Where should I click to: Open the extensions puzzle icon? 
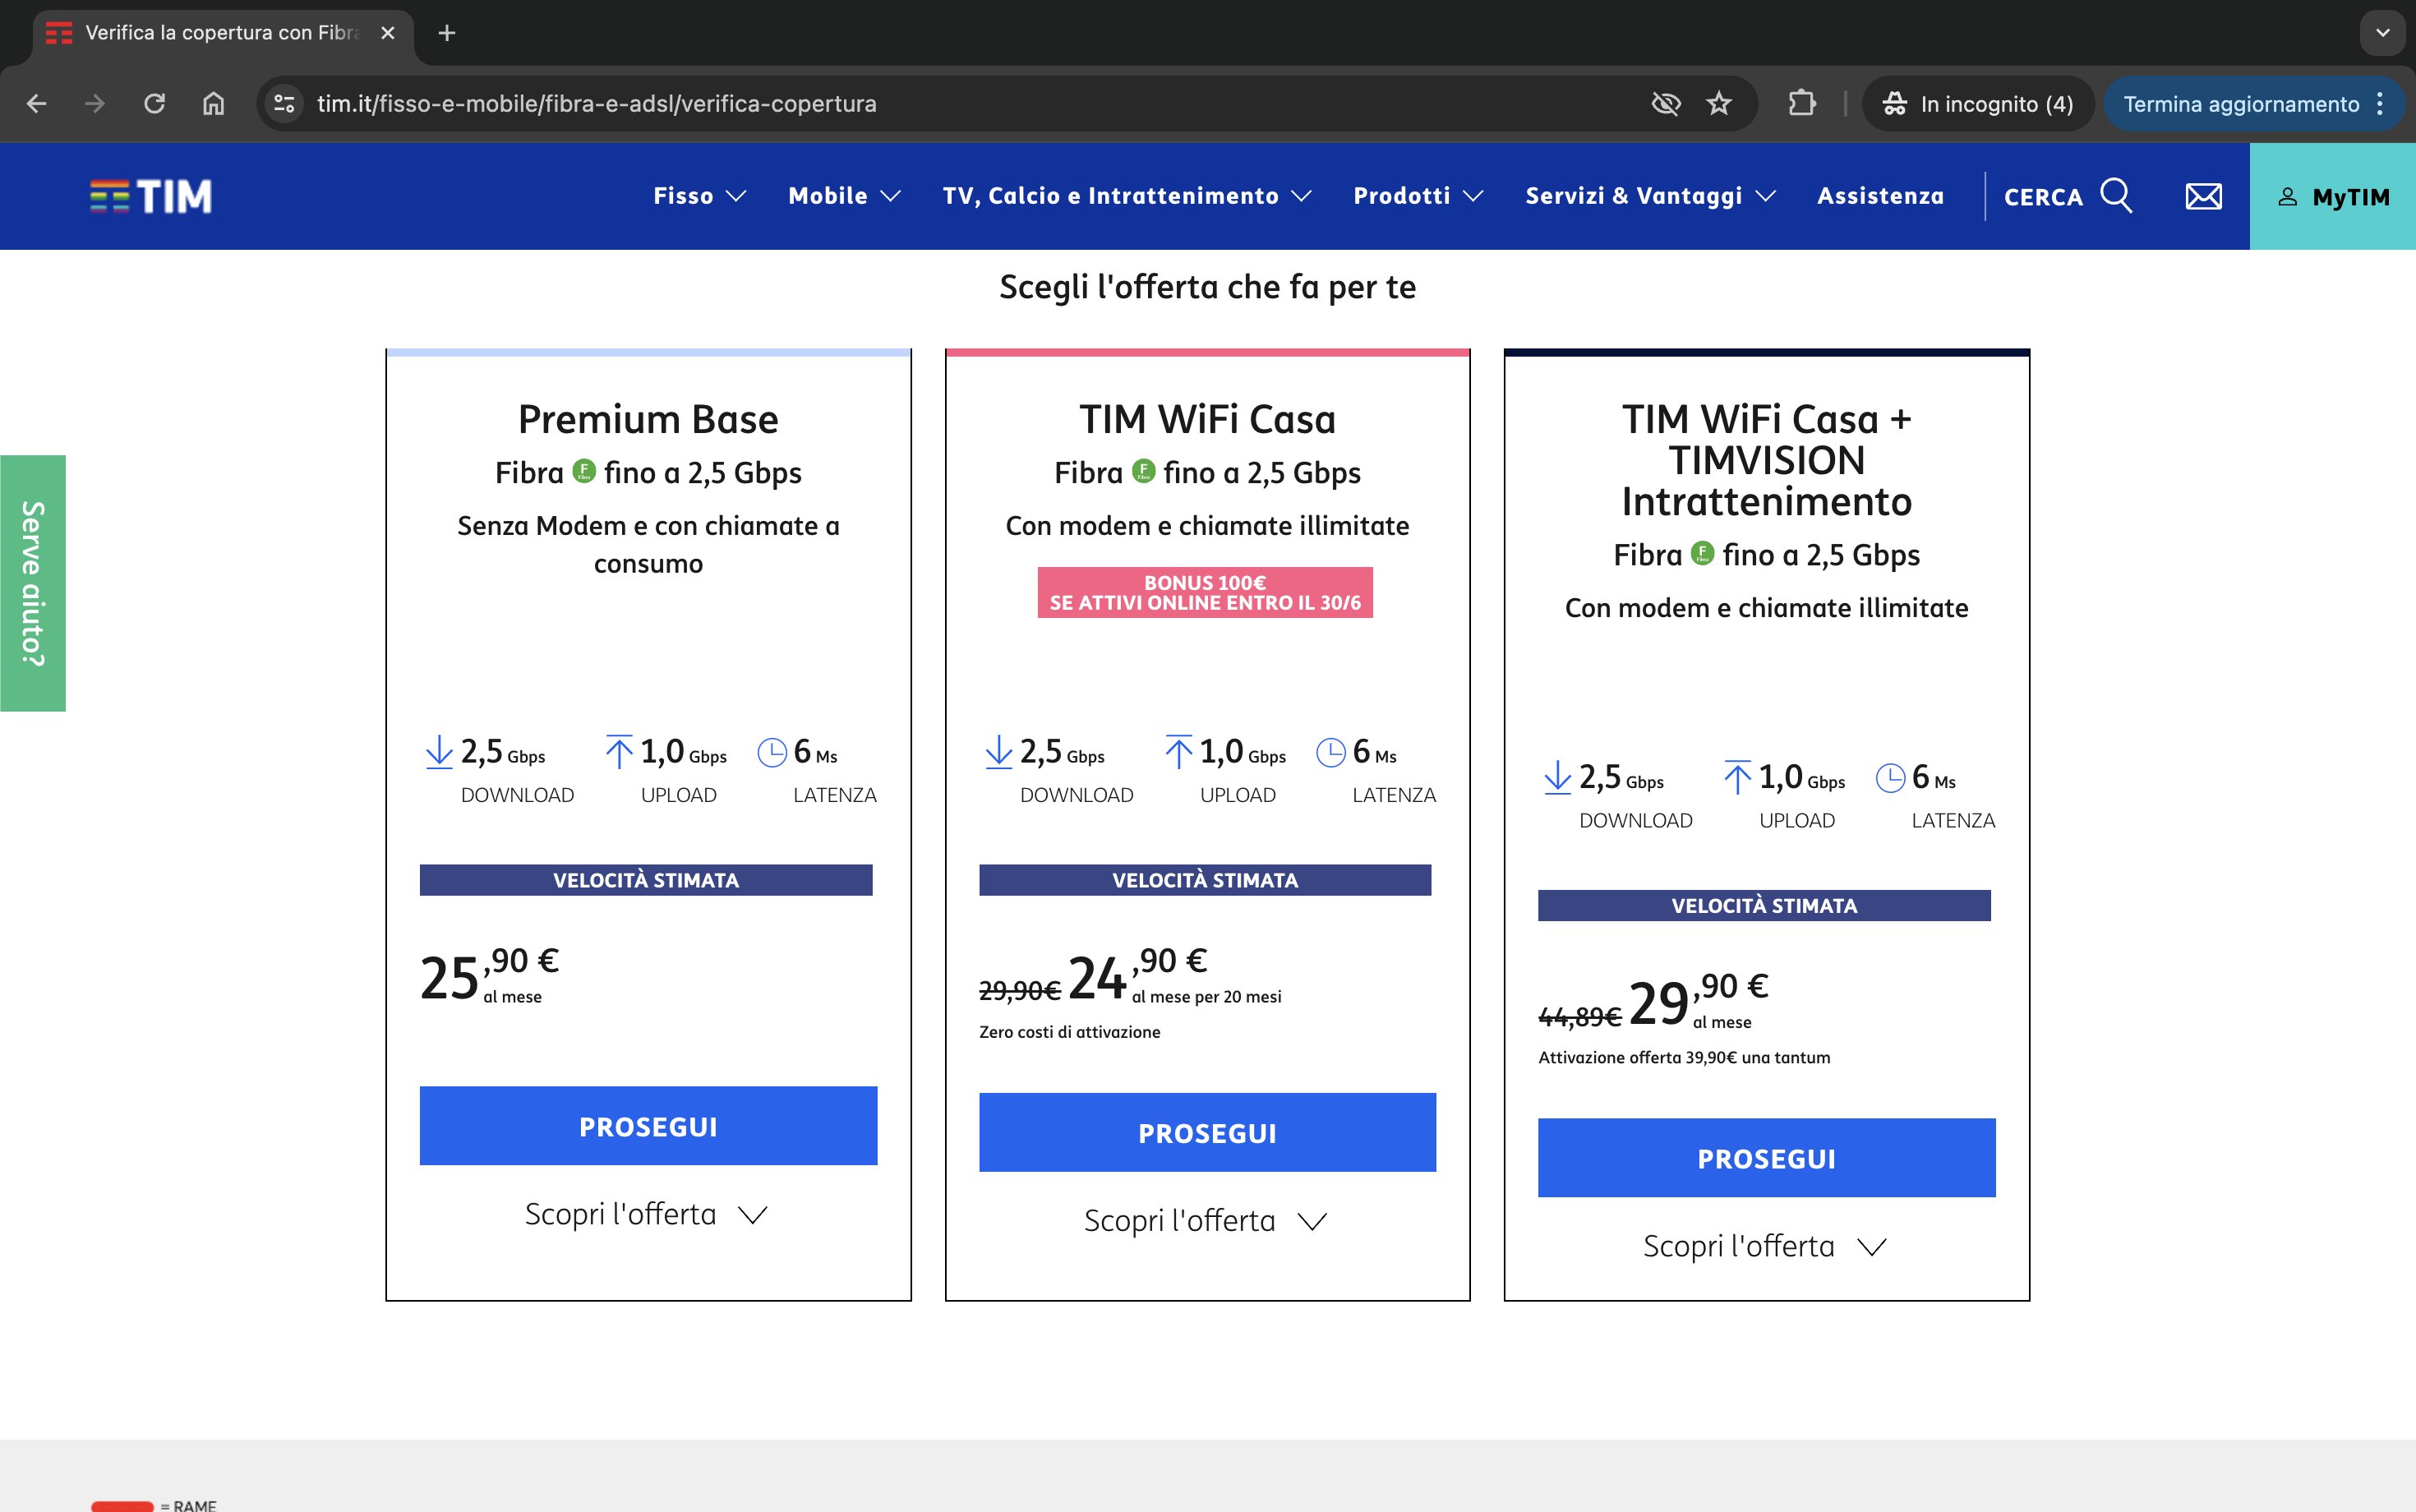pos(1802,103)
